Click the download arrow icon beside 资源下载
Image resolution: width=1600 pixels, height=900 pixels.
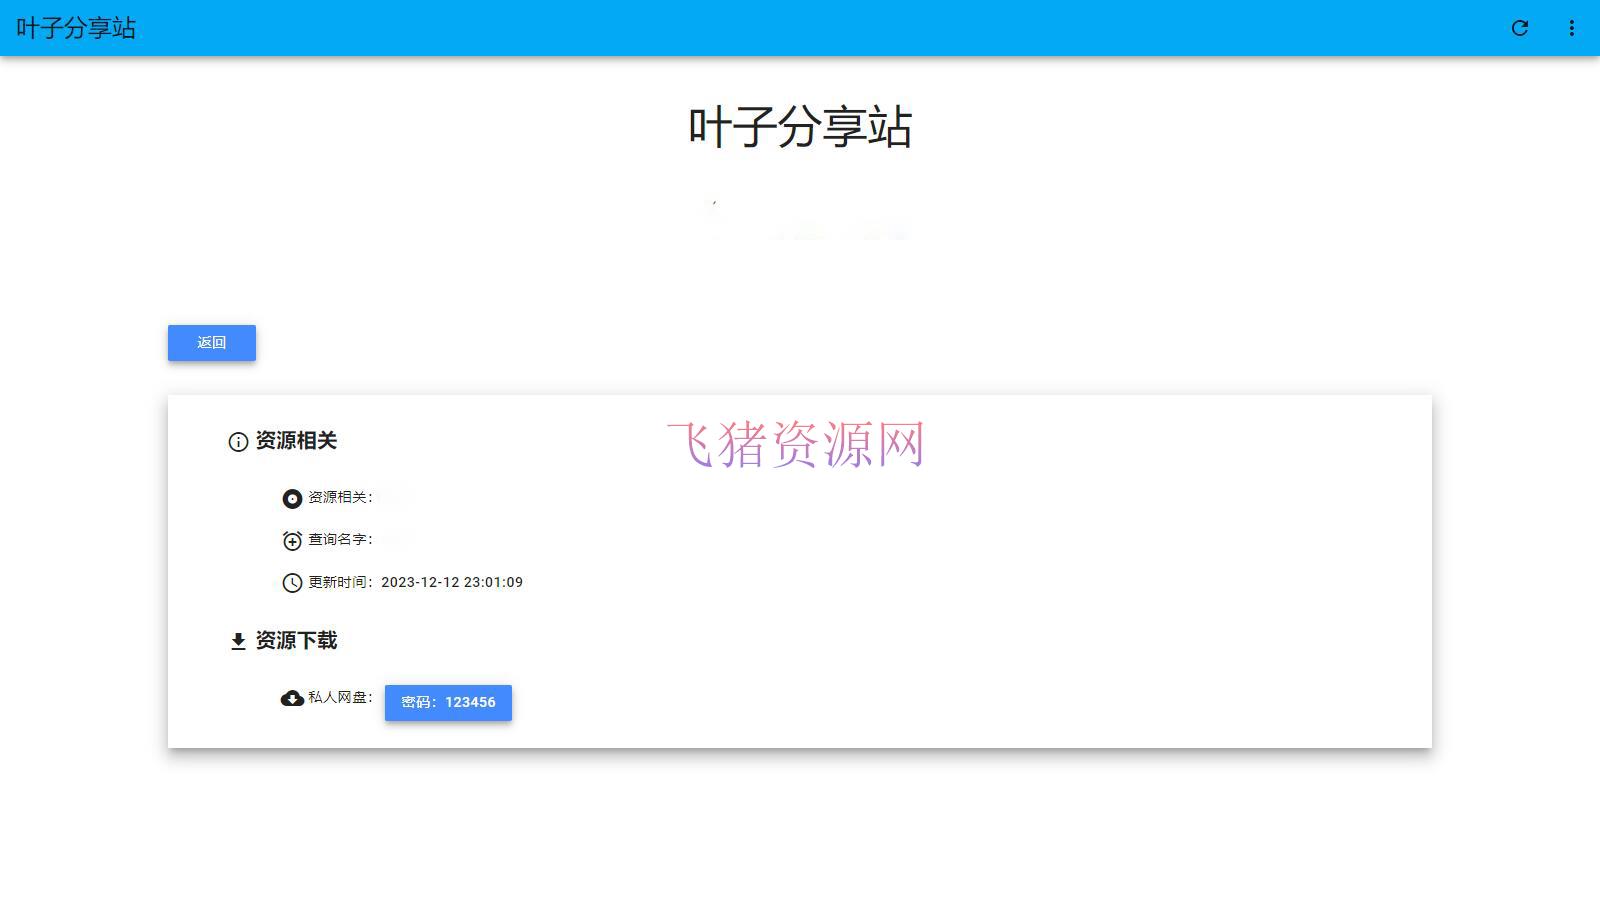(237, 641)
